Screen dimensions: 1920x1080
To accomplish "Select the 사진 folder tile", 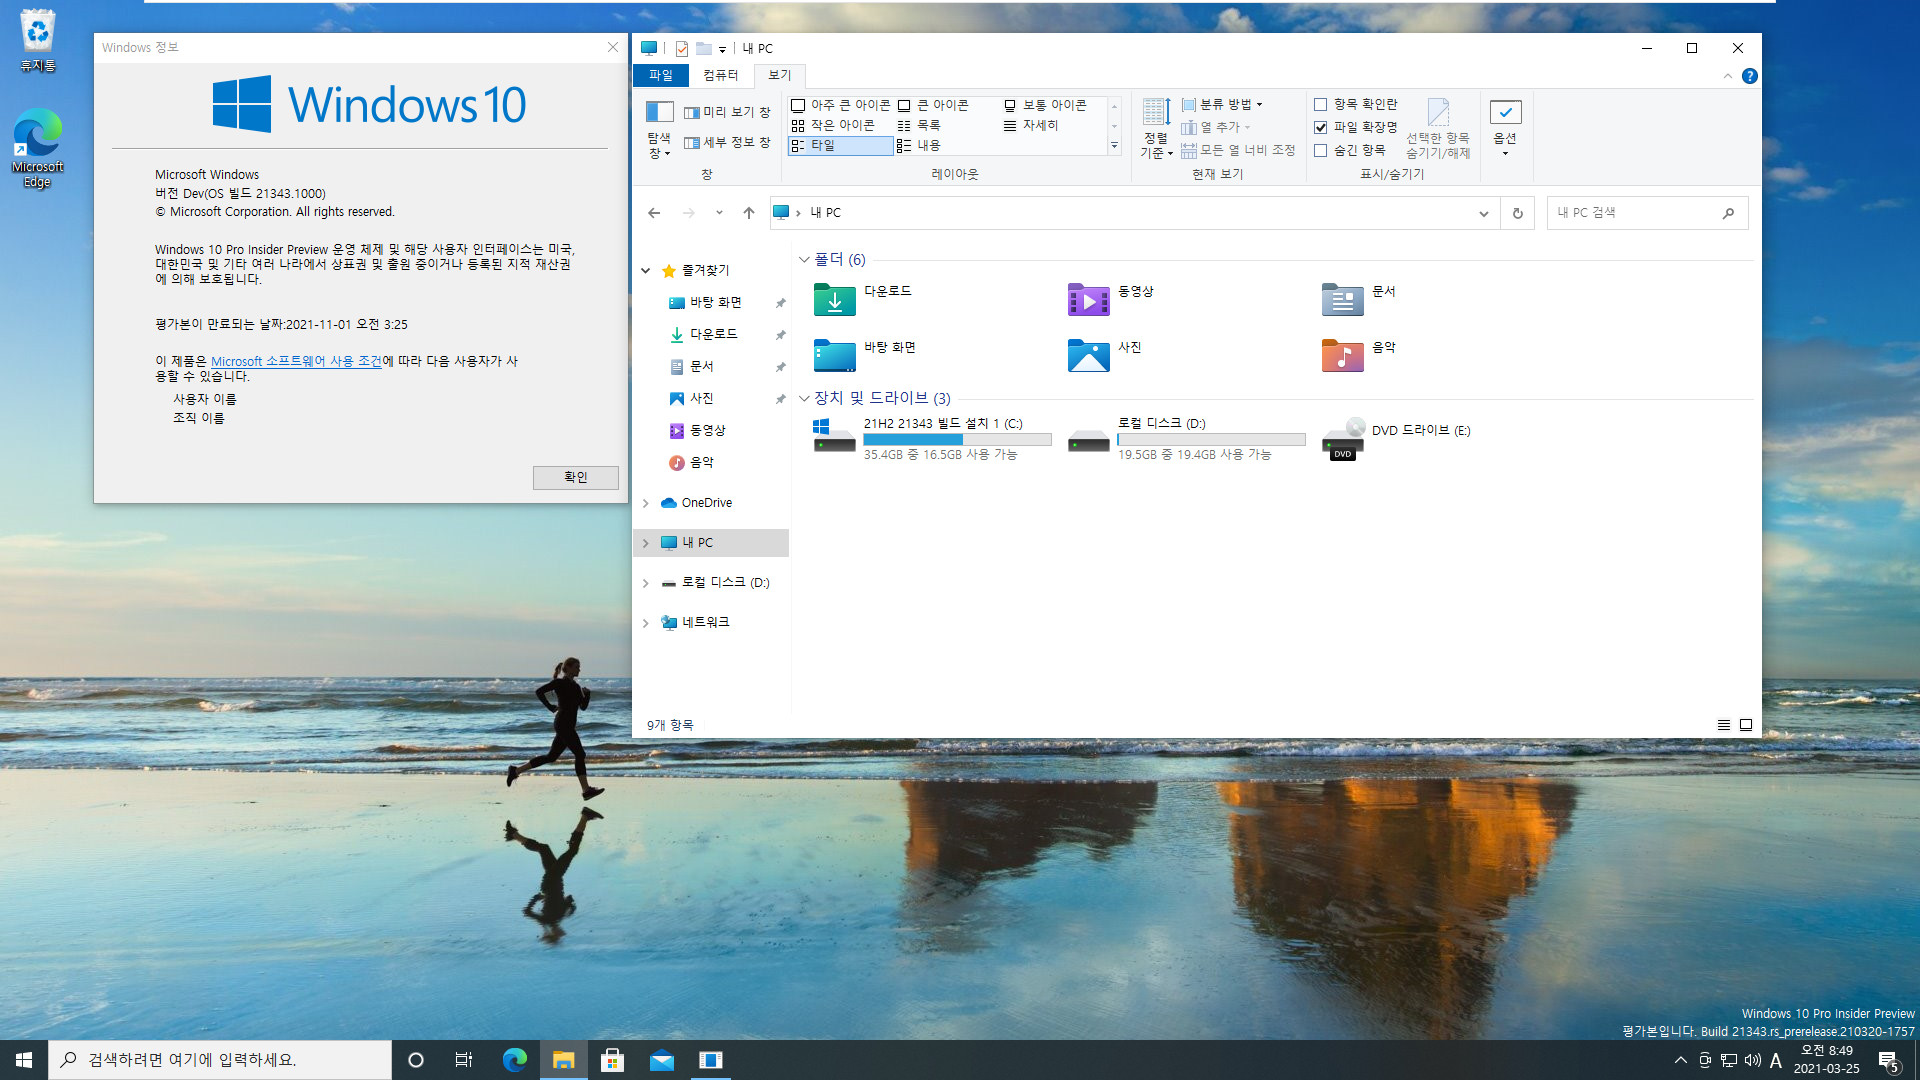I will (1104, 355).
